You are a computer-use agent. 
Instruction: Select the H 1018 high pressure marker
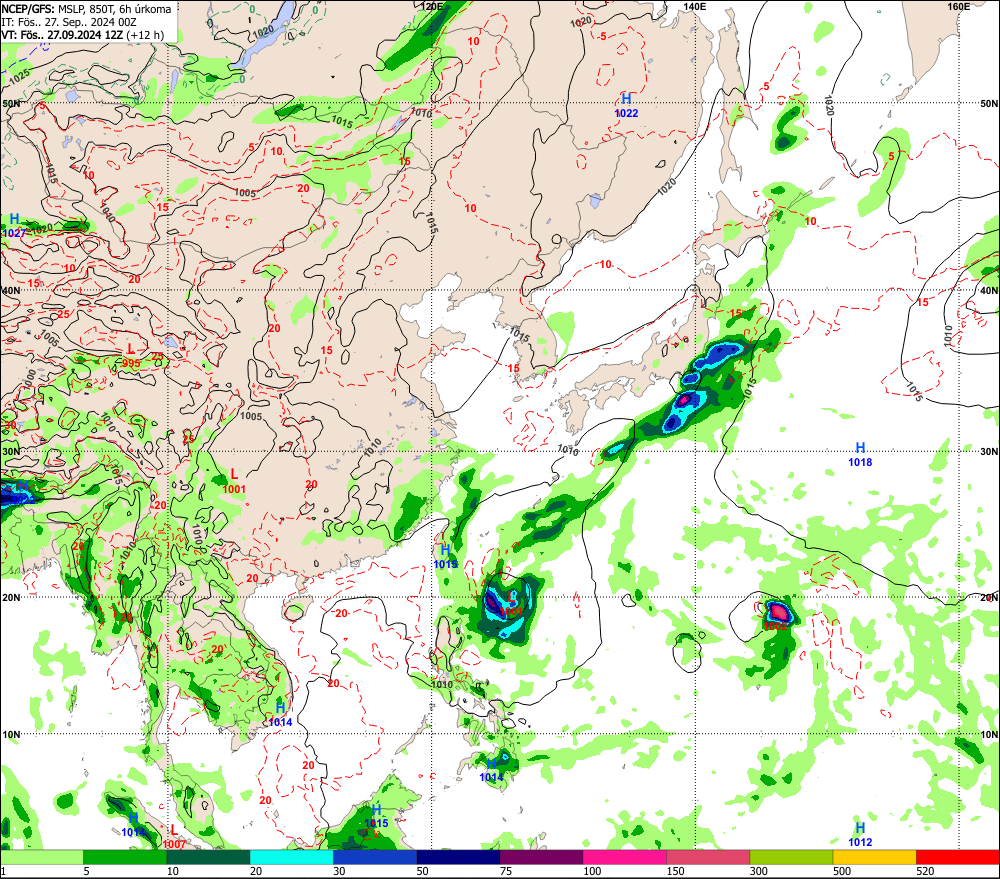[860, 454]
